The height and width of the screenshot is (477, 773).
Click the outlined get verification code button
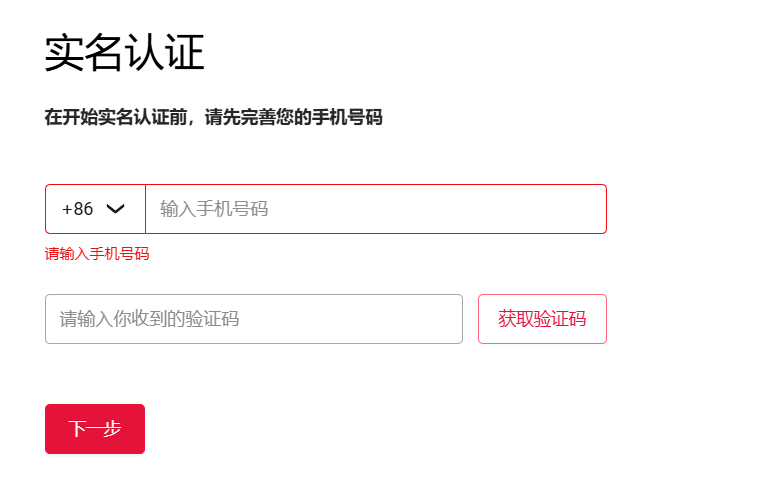tap(542, 319)
